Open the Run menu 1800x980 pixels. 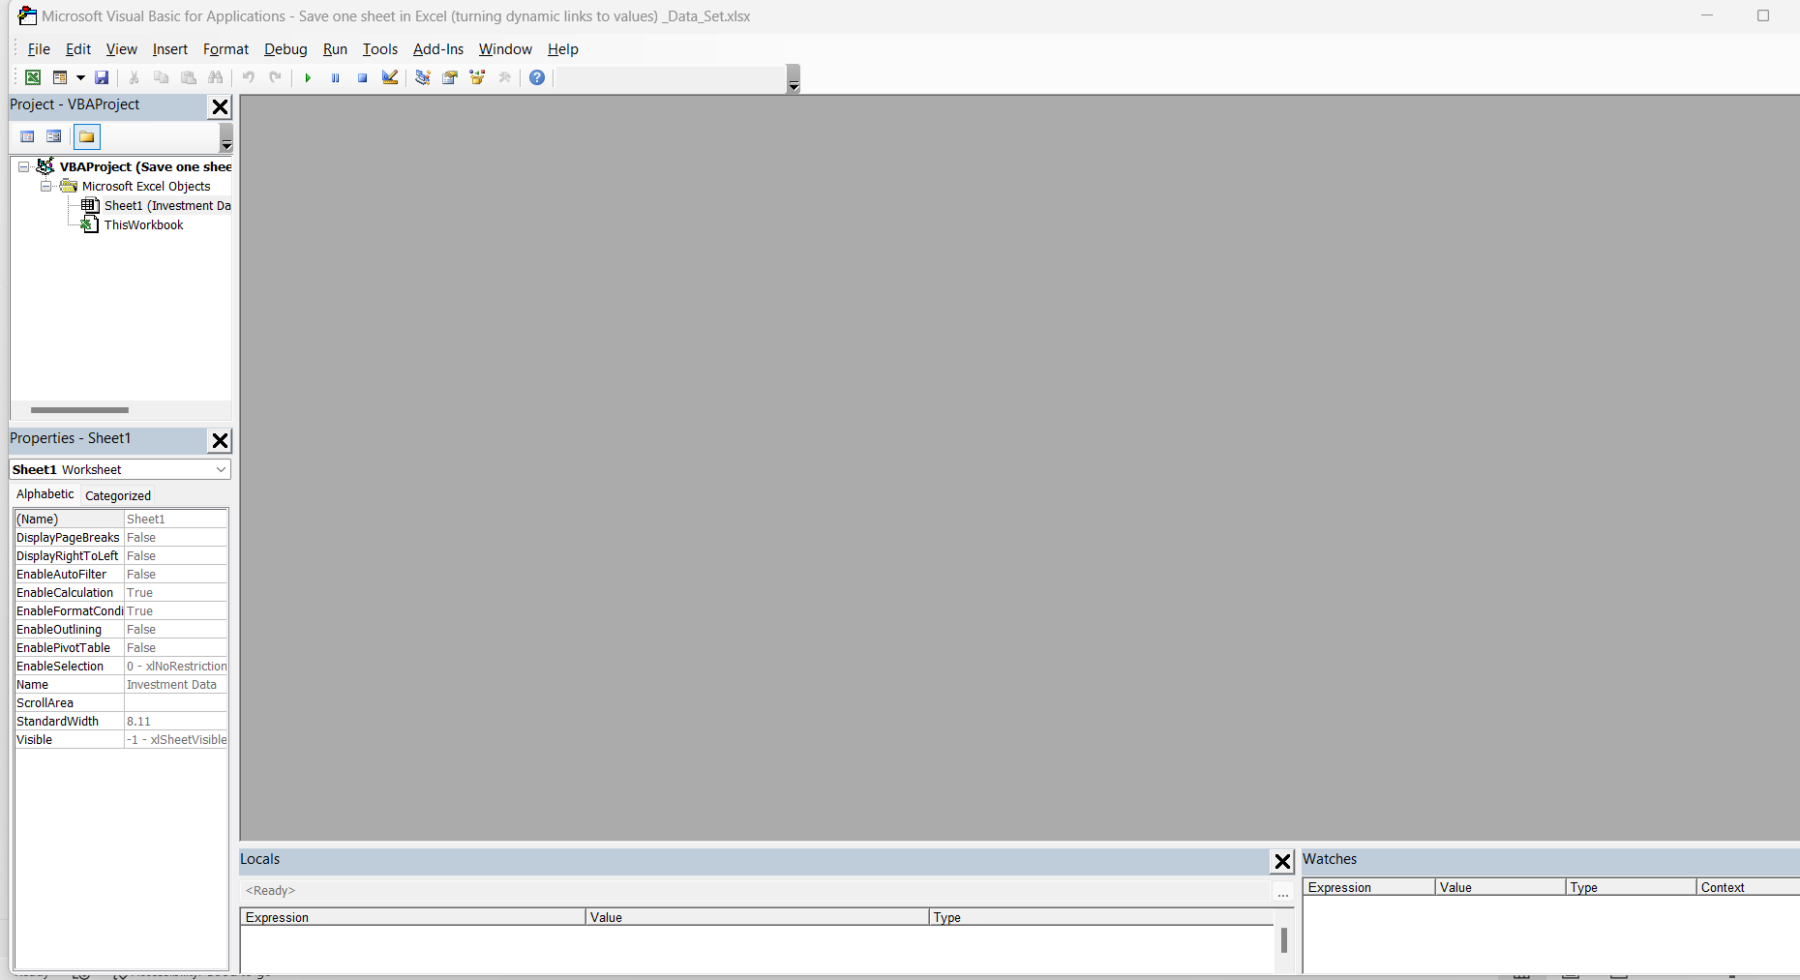point(335,49)
